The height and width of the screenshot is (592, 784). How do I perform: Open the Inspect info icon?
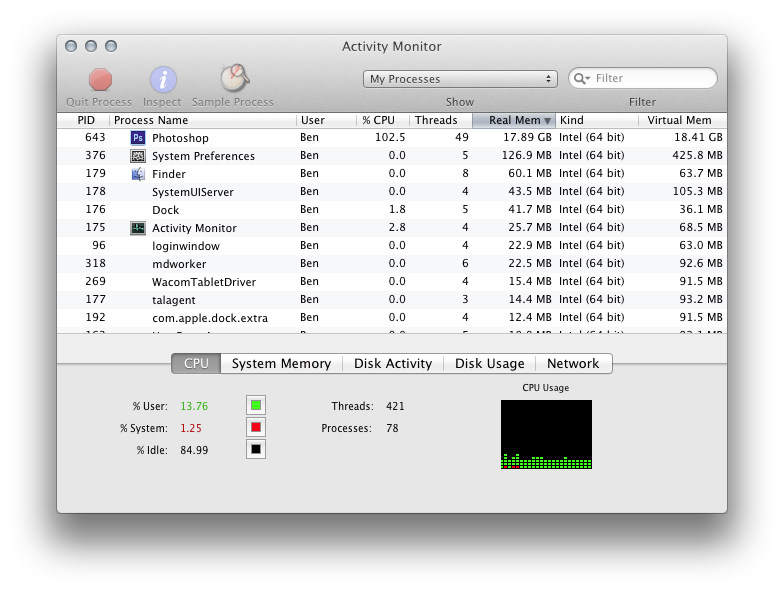[163, 80]
